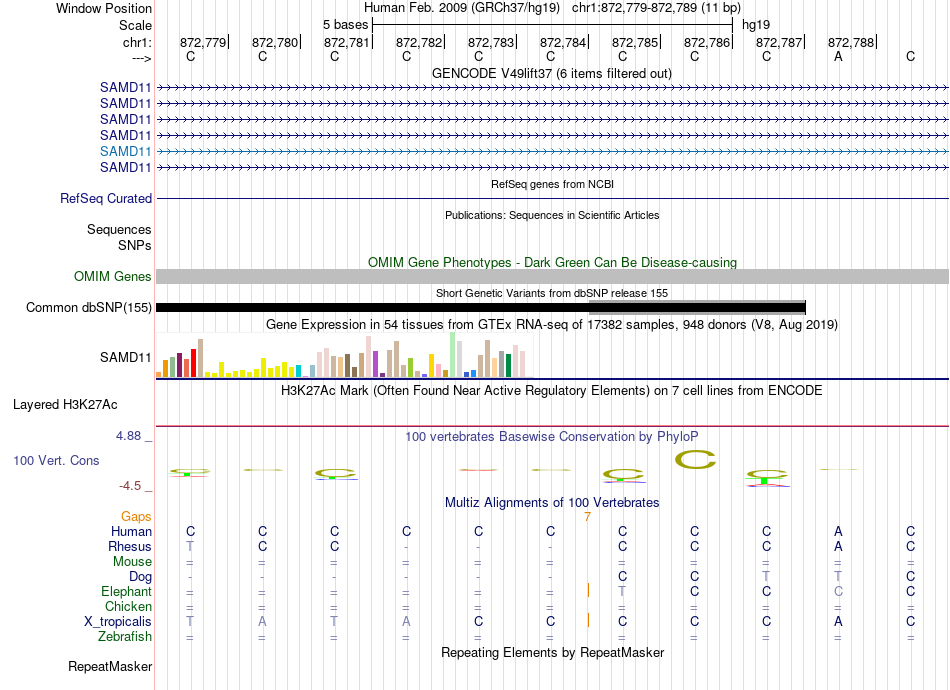The width and height of the screenshot is (950, 690).
Task: Click the purple bar in GTEx expression chart
Action: point(376,364)
